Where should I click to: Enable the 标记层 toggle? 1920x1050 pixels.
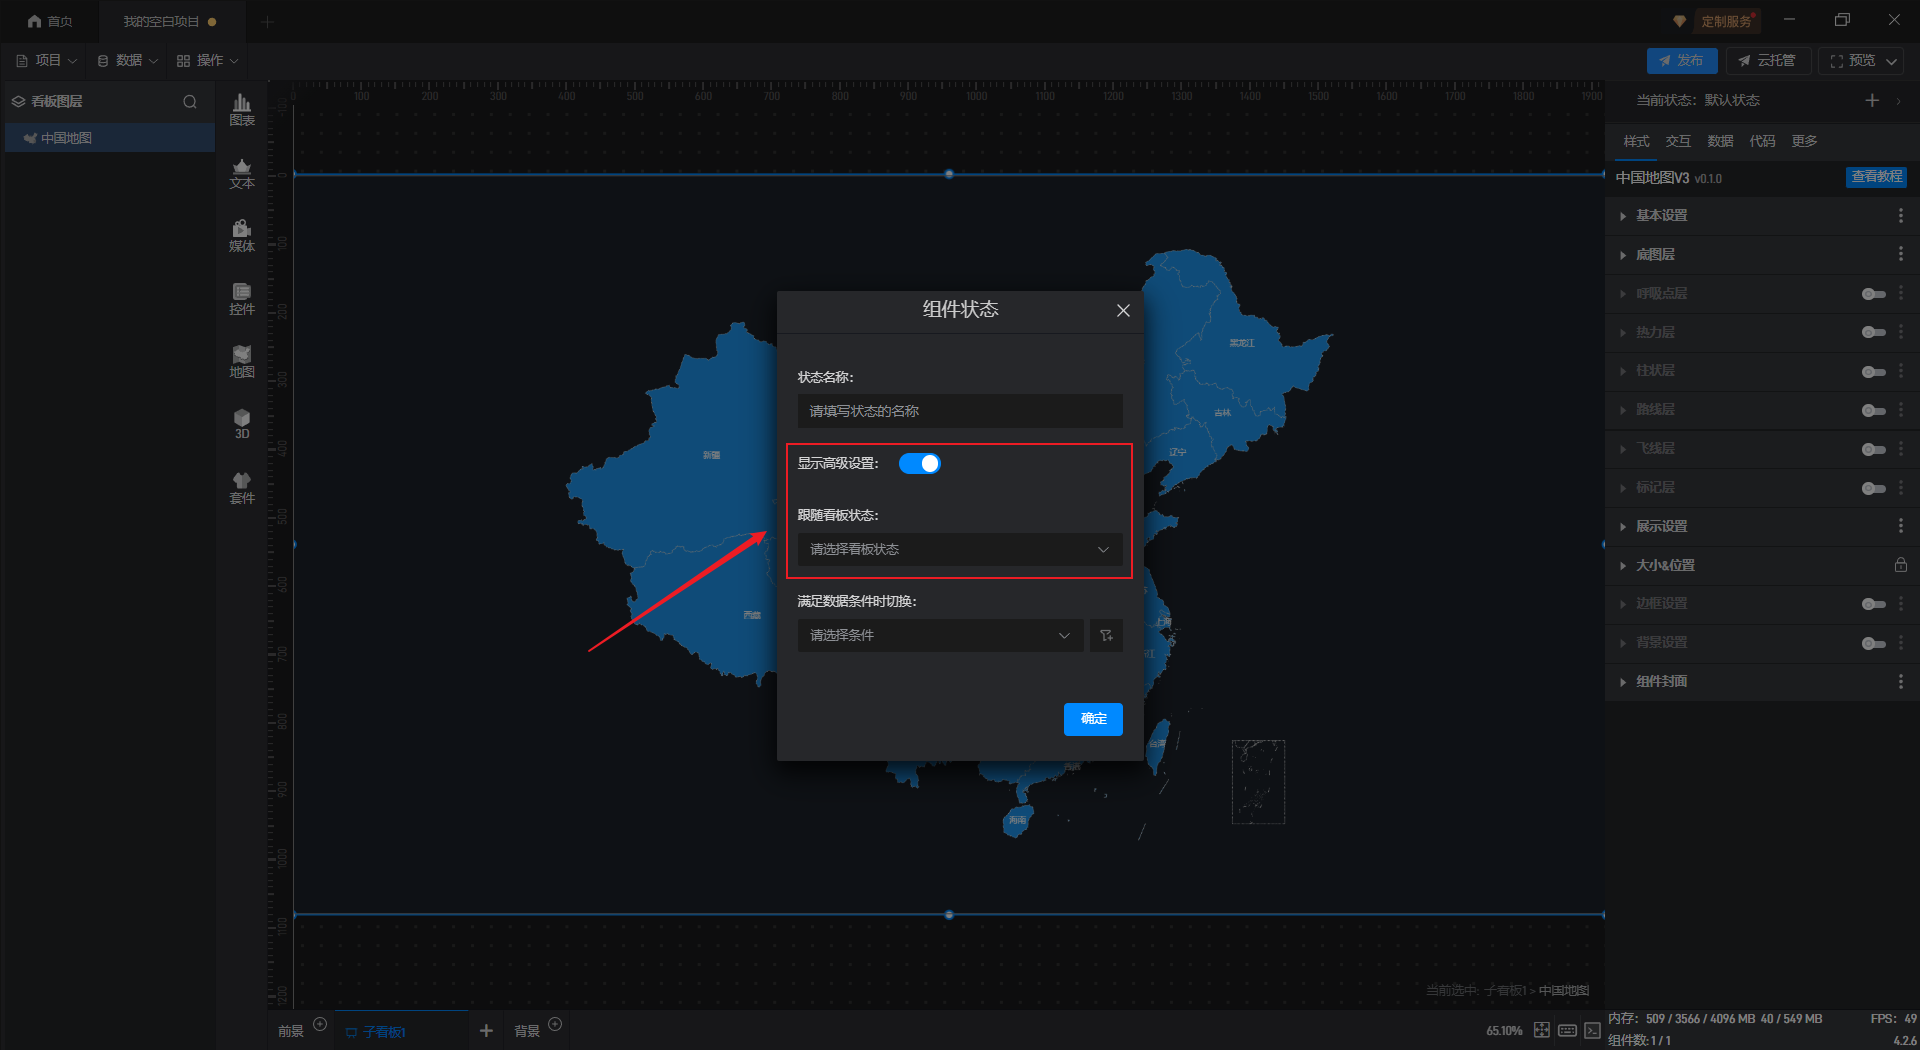coord(1873,488)
